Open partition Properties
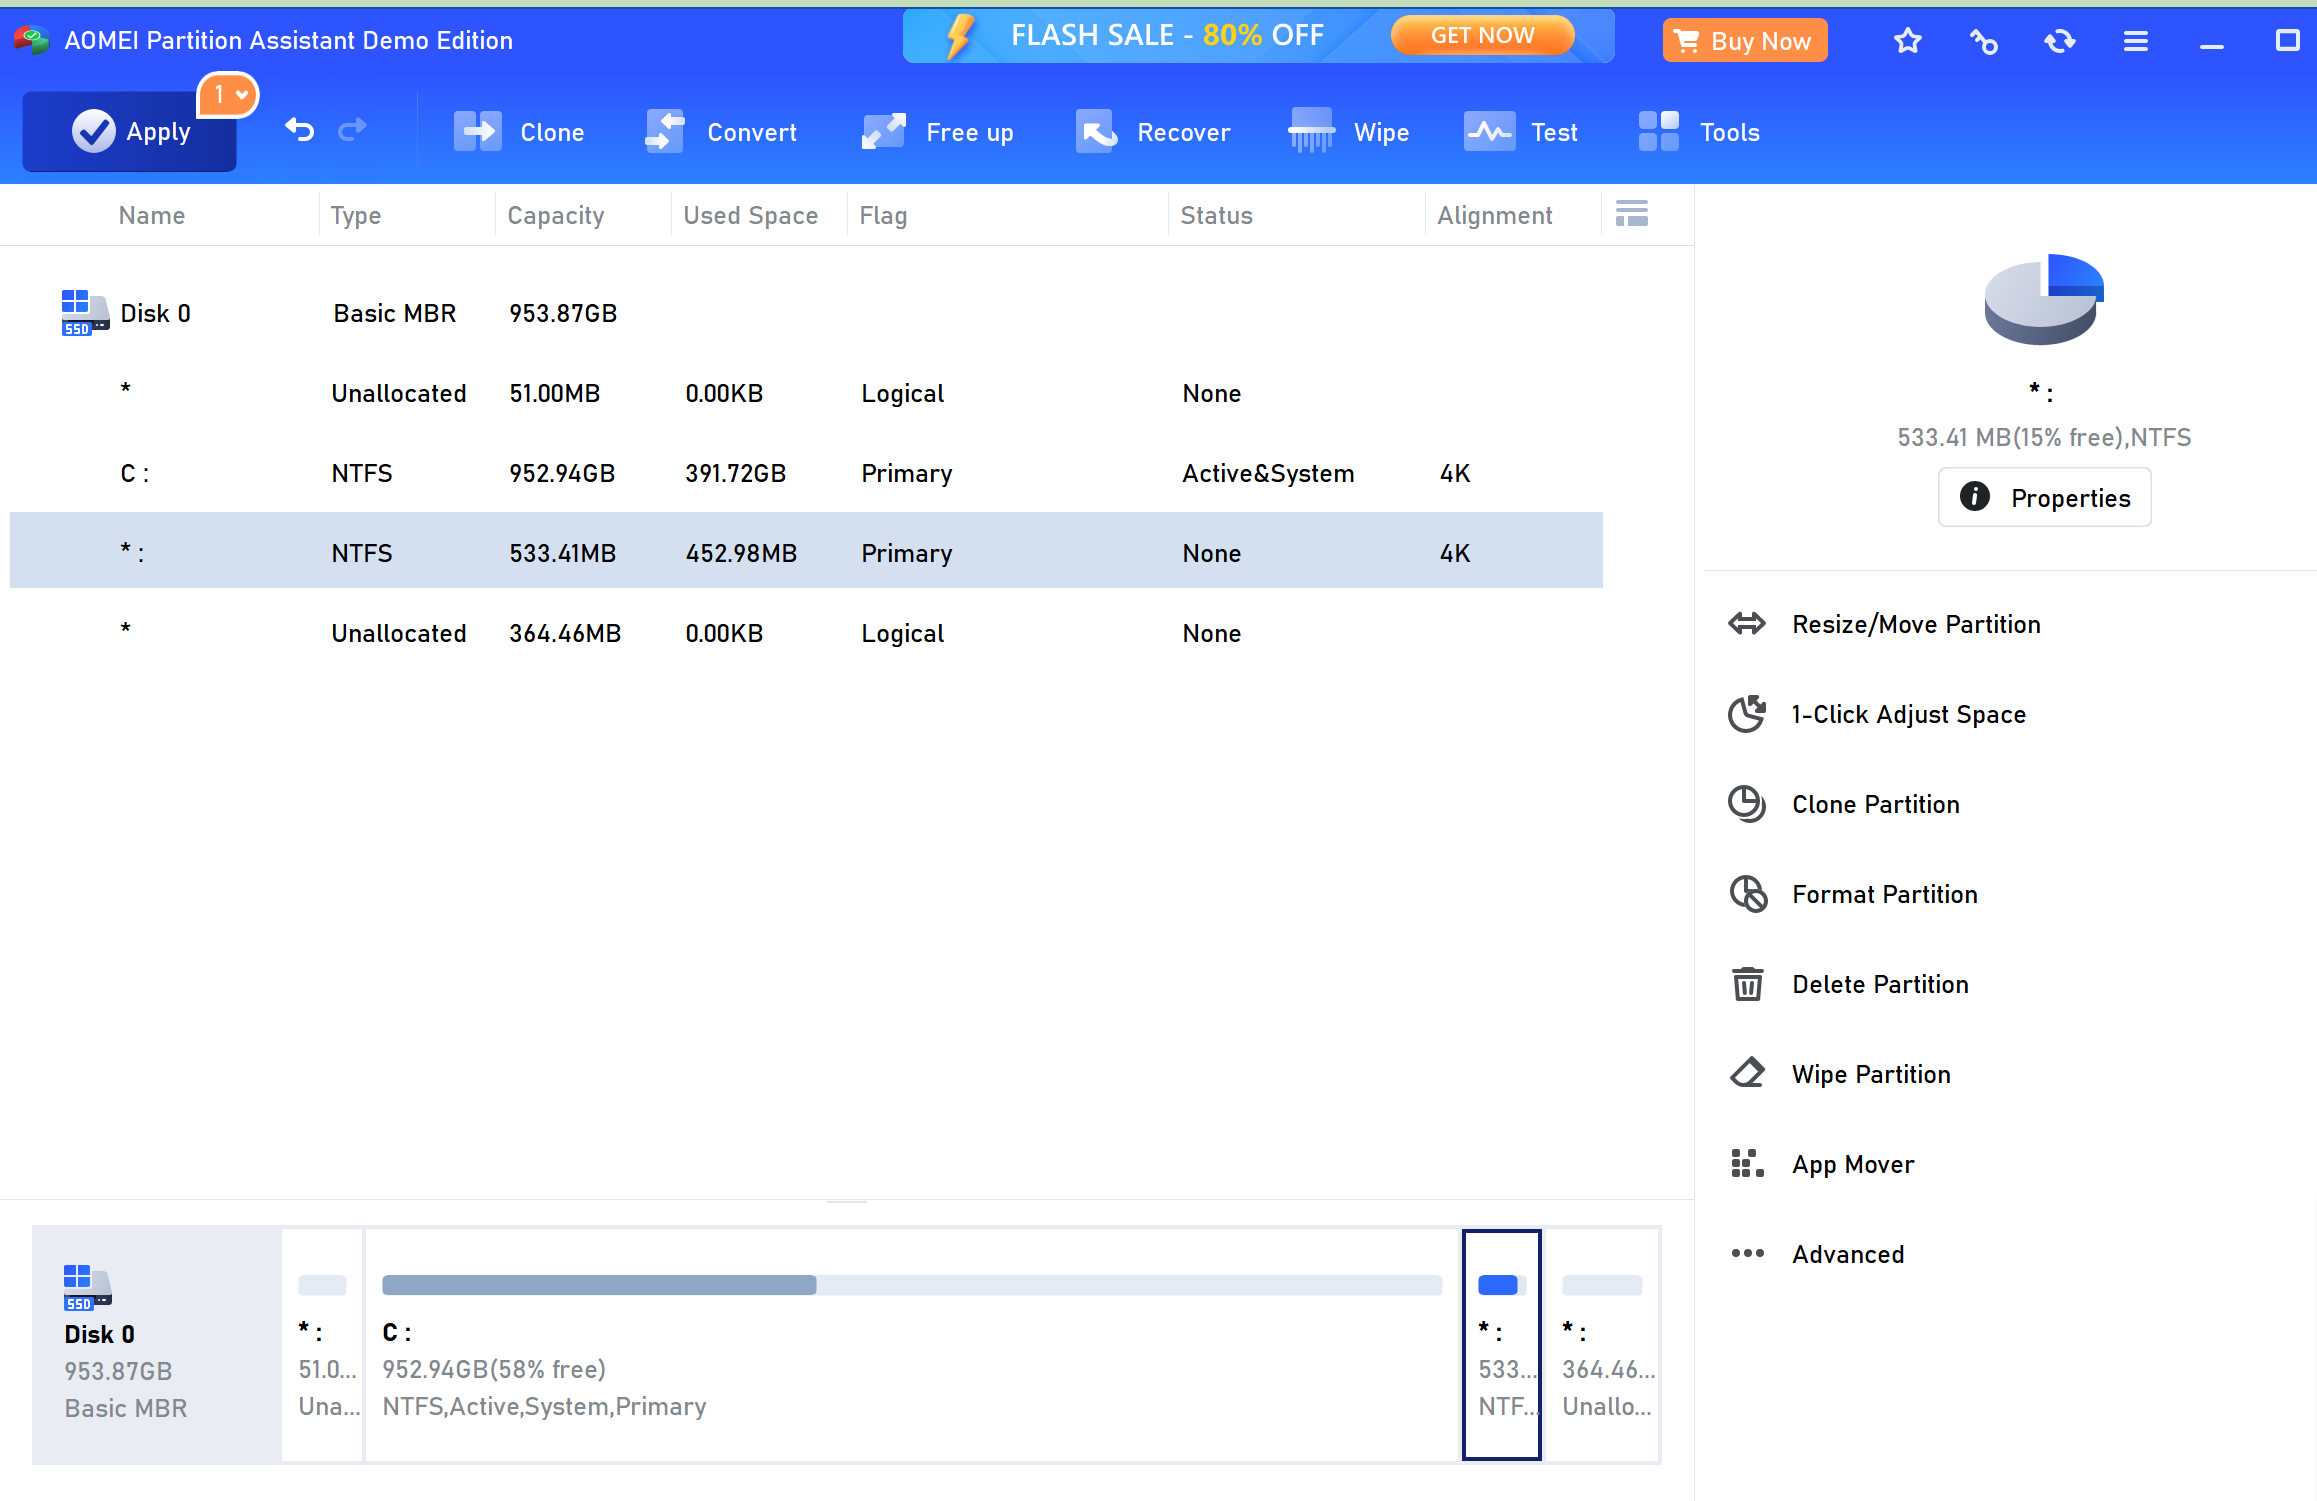 2044,497
